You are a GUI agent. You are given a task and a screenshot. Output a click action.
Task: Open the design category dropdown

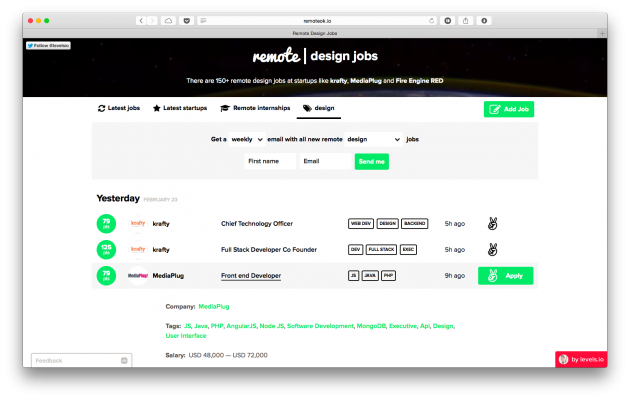pos(373,140)
